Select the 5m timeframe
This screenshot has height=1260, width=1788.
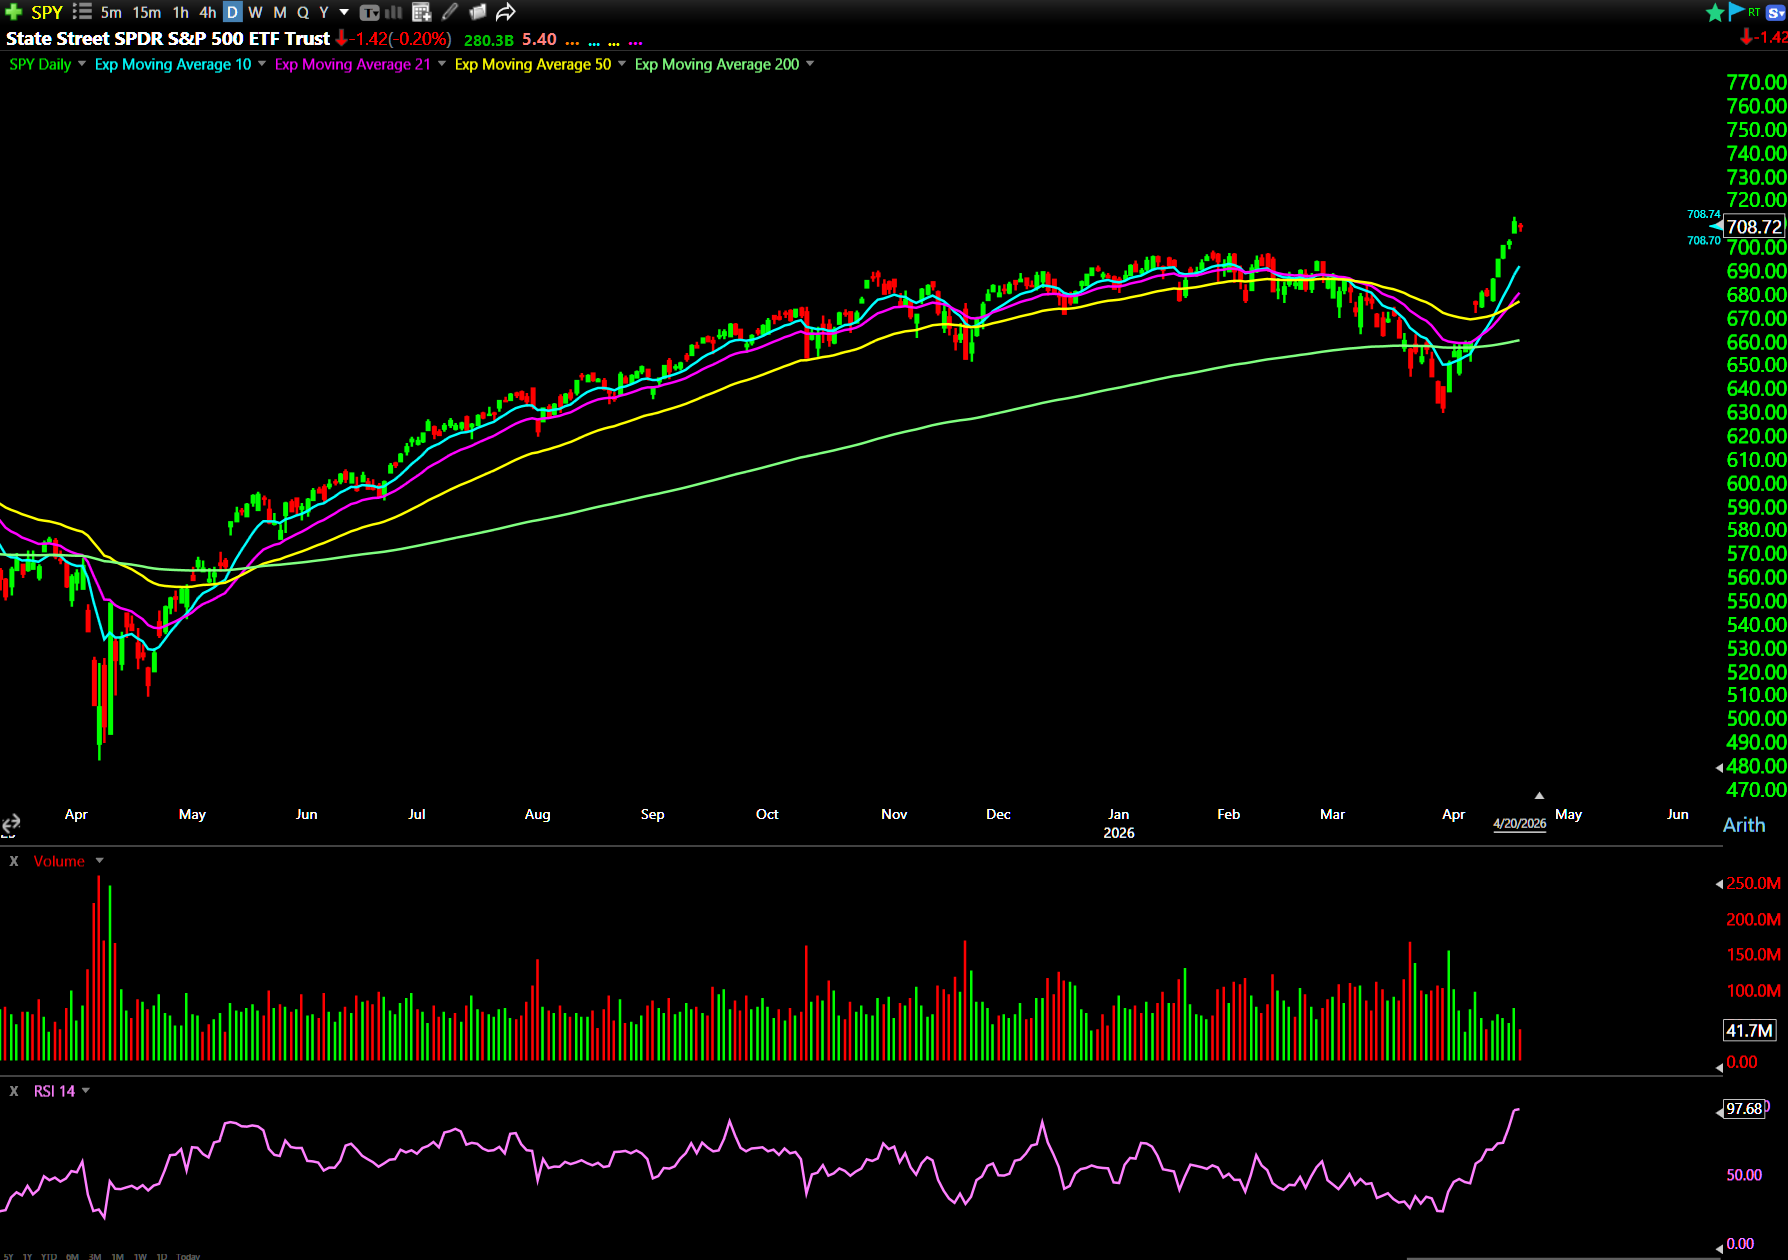point(111,12)
